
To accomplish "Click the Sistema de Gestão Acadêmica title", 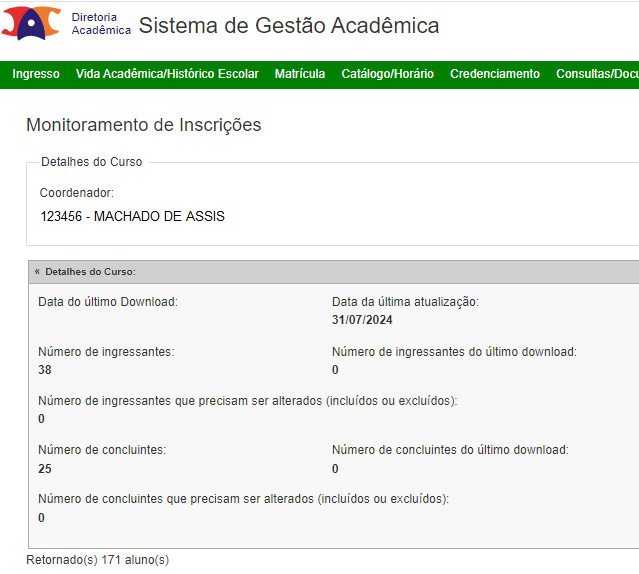I will [289, 26].
